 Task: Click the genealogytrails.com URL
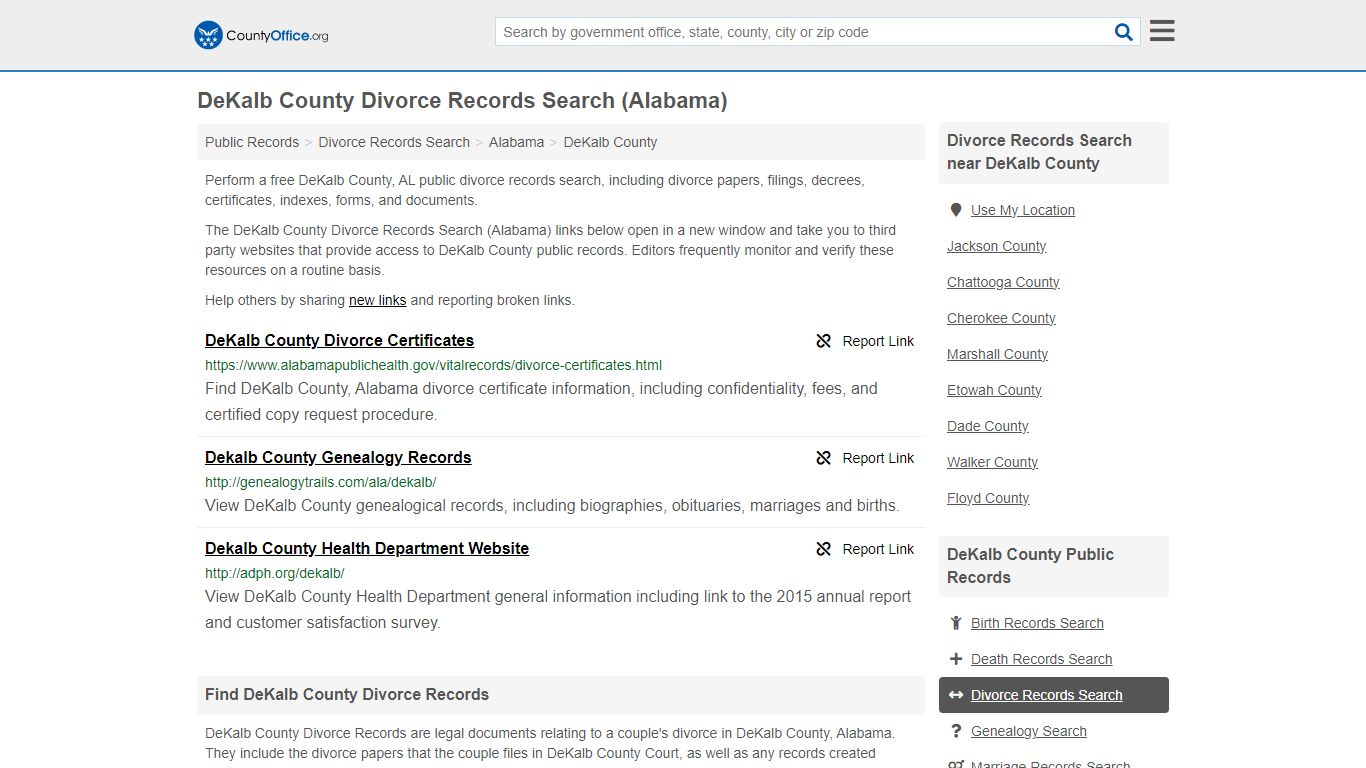tap(320, 482)
